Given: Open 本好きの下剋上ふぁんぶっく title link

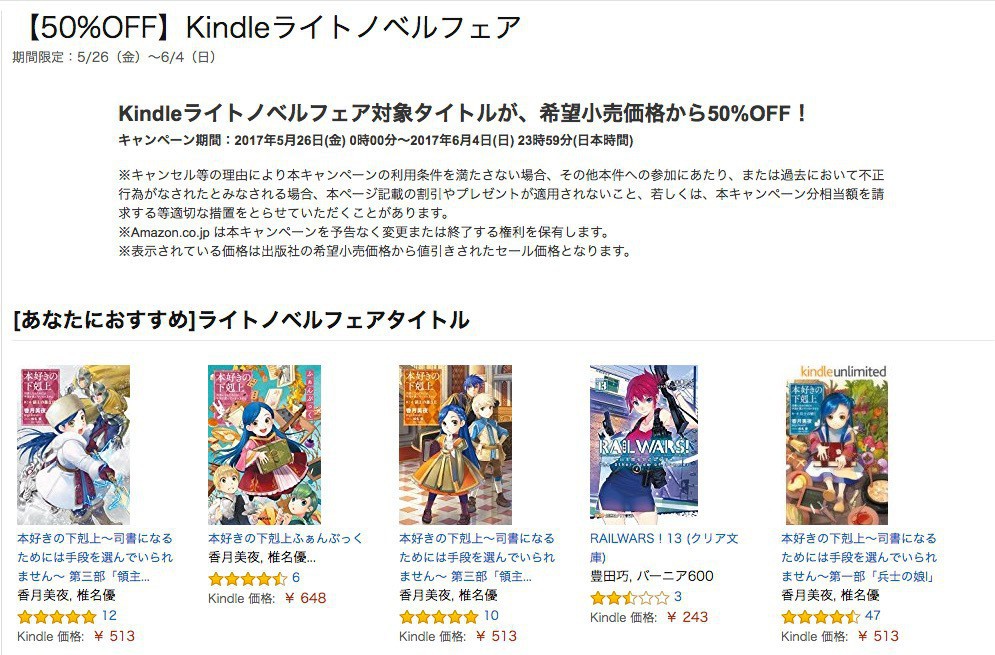Looking at the screenshot, I should coord(286,538).
